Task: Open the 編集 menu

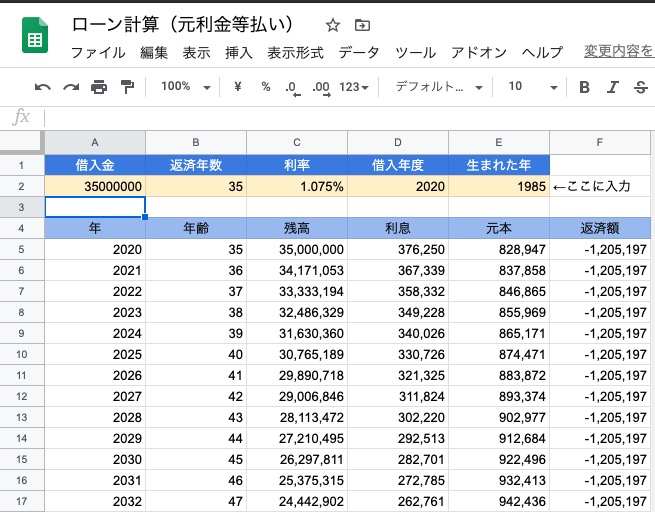Action: (154, 53)
